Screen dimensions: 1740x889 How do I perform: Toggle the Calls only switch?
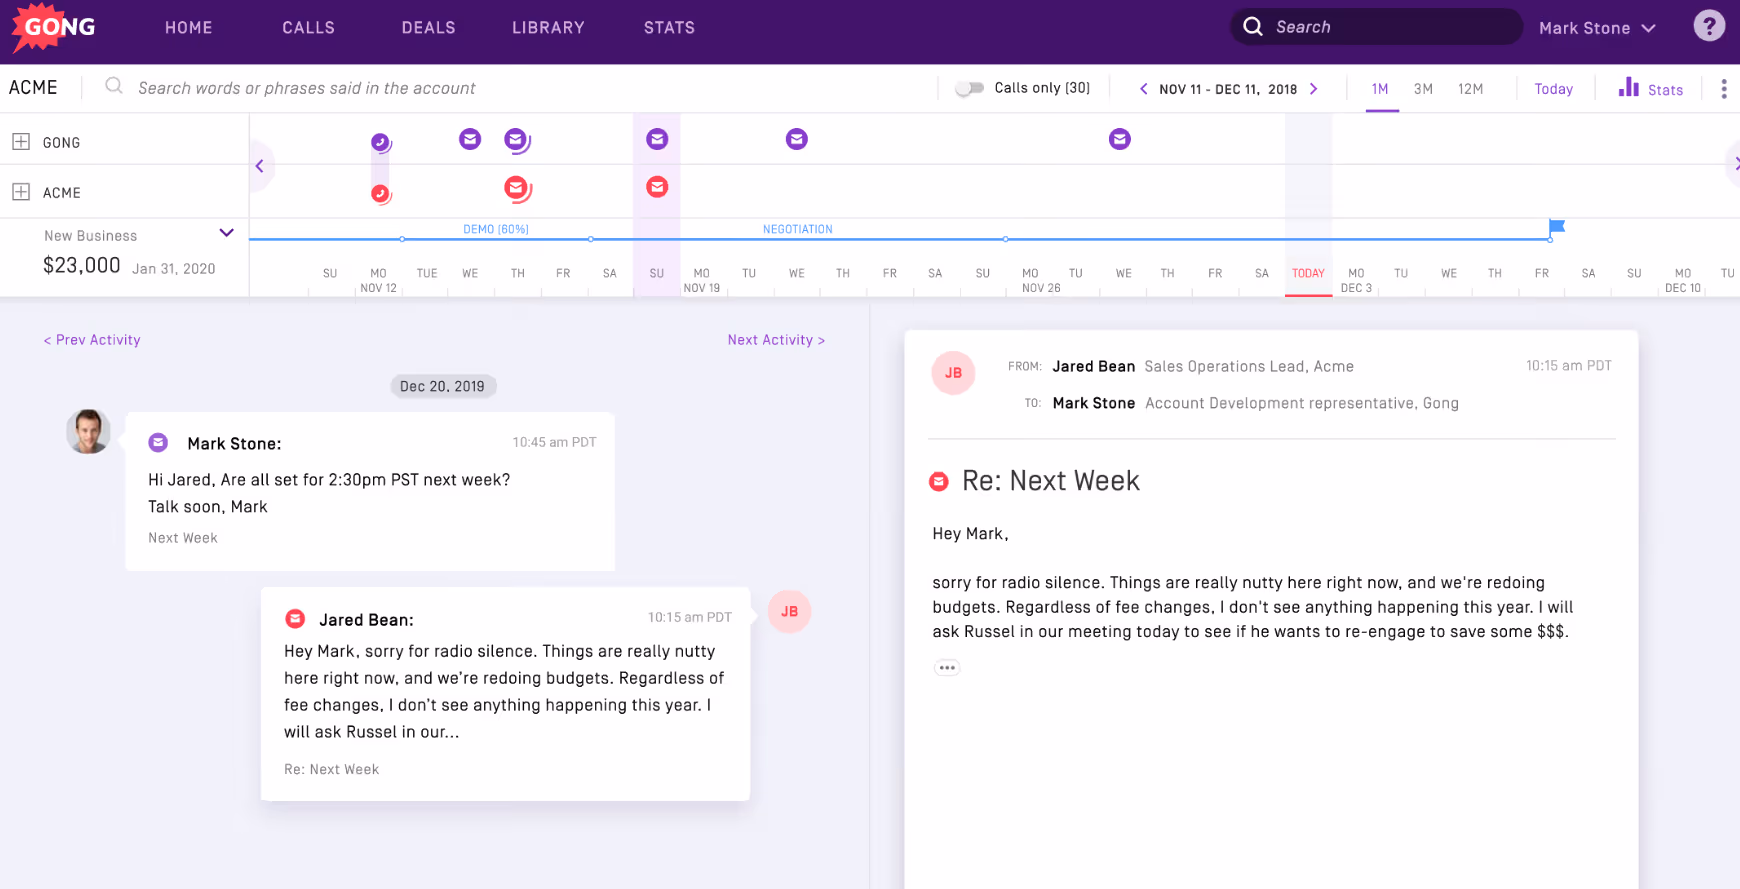point(969,88)
